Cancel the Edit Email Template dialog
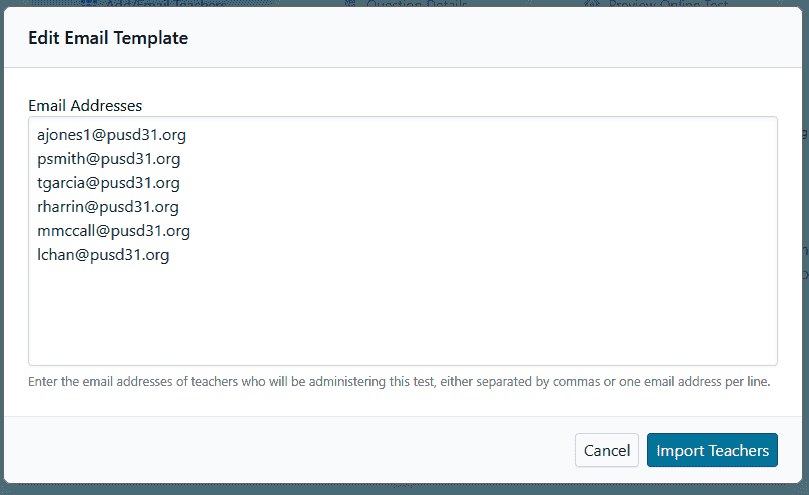The height and width of the screenshot is (495, 809). [606, 450]
